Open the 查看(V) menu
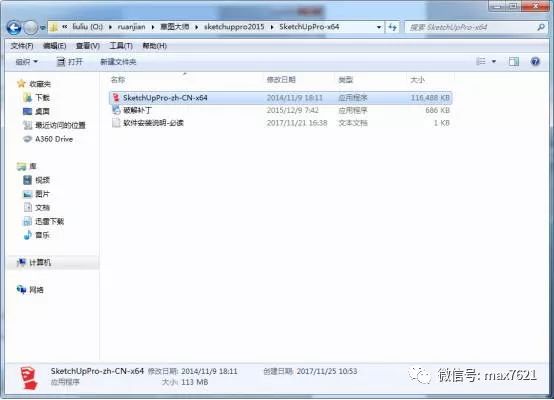The image size is (554, 400). coord(88,46)
